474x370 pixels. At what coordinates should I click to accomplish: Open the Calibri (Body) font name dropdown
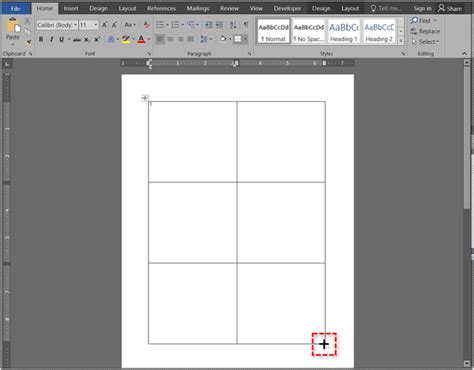76,25
